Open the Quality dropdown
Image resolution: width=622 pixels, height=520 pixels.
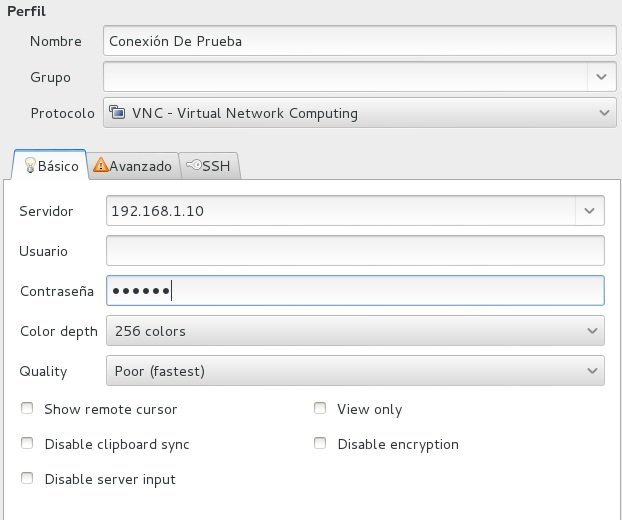pyautogui.click(x=354, y=371)
